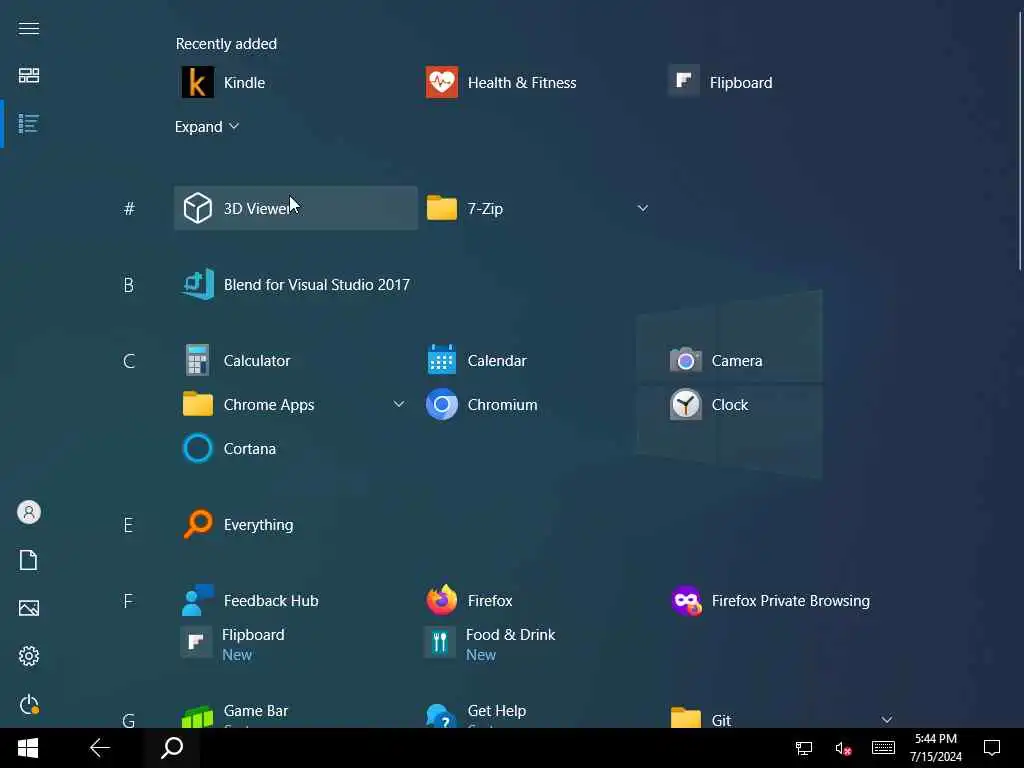Open the Firefox Private Browsing icon
The width and height of the screenshot is (1024, 768).
pyautogui.click(x=686, y=600)
